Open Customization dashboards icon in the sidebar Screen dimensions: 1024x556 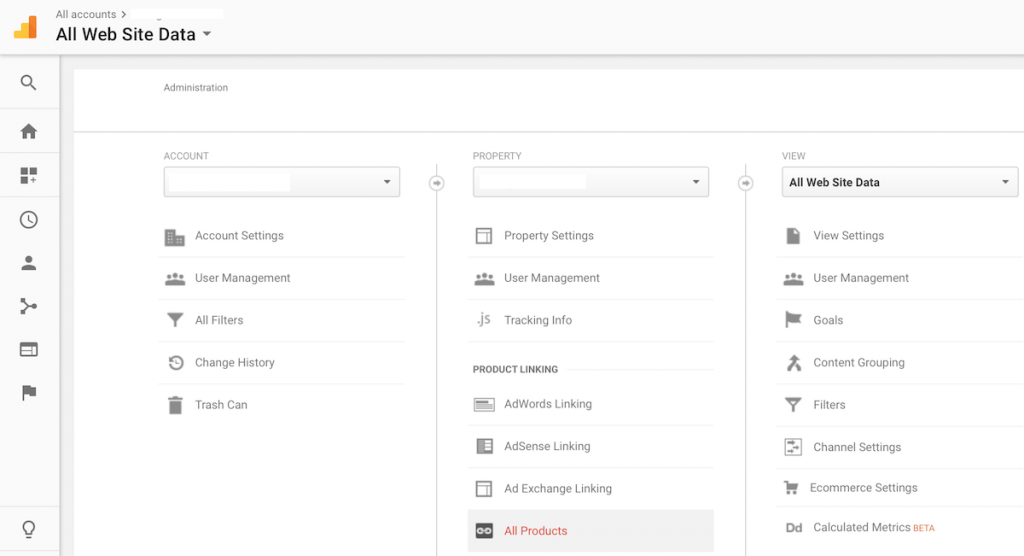click(28, 175)
